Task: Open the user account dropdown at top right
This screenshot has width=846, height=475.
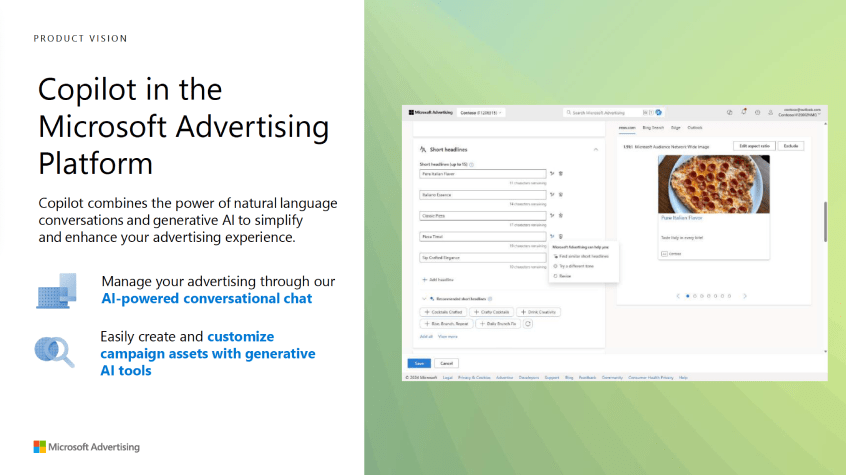Action: click(x=800, y=112)
